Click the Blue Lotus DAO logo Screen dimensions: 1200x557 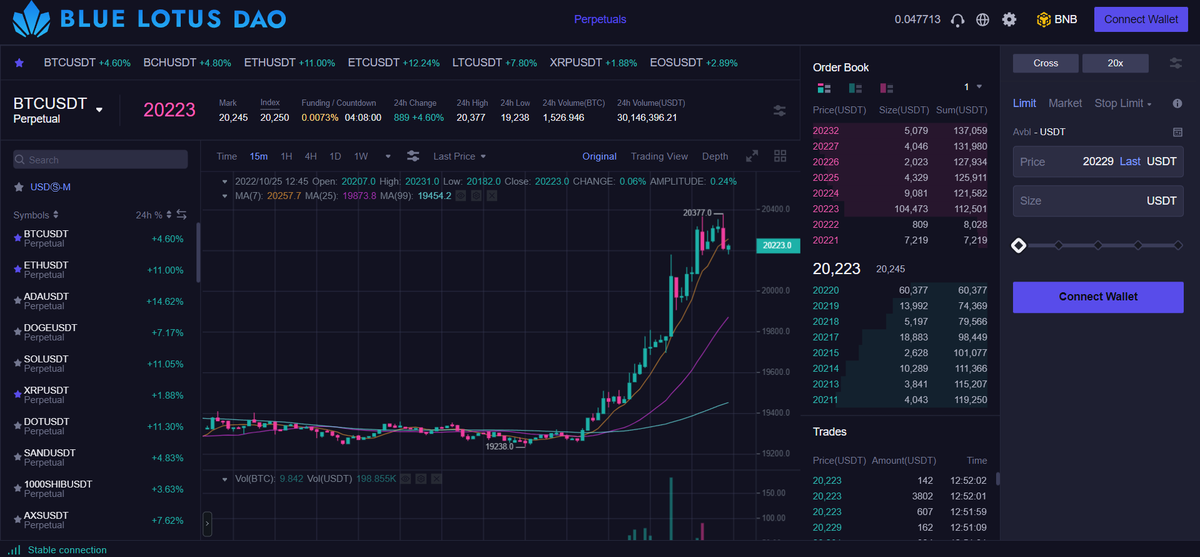point(148,18)
